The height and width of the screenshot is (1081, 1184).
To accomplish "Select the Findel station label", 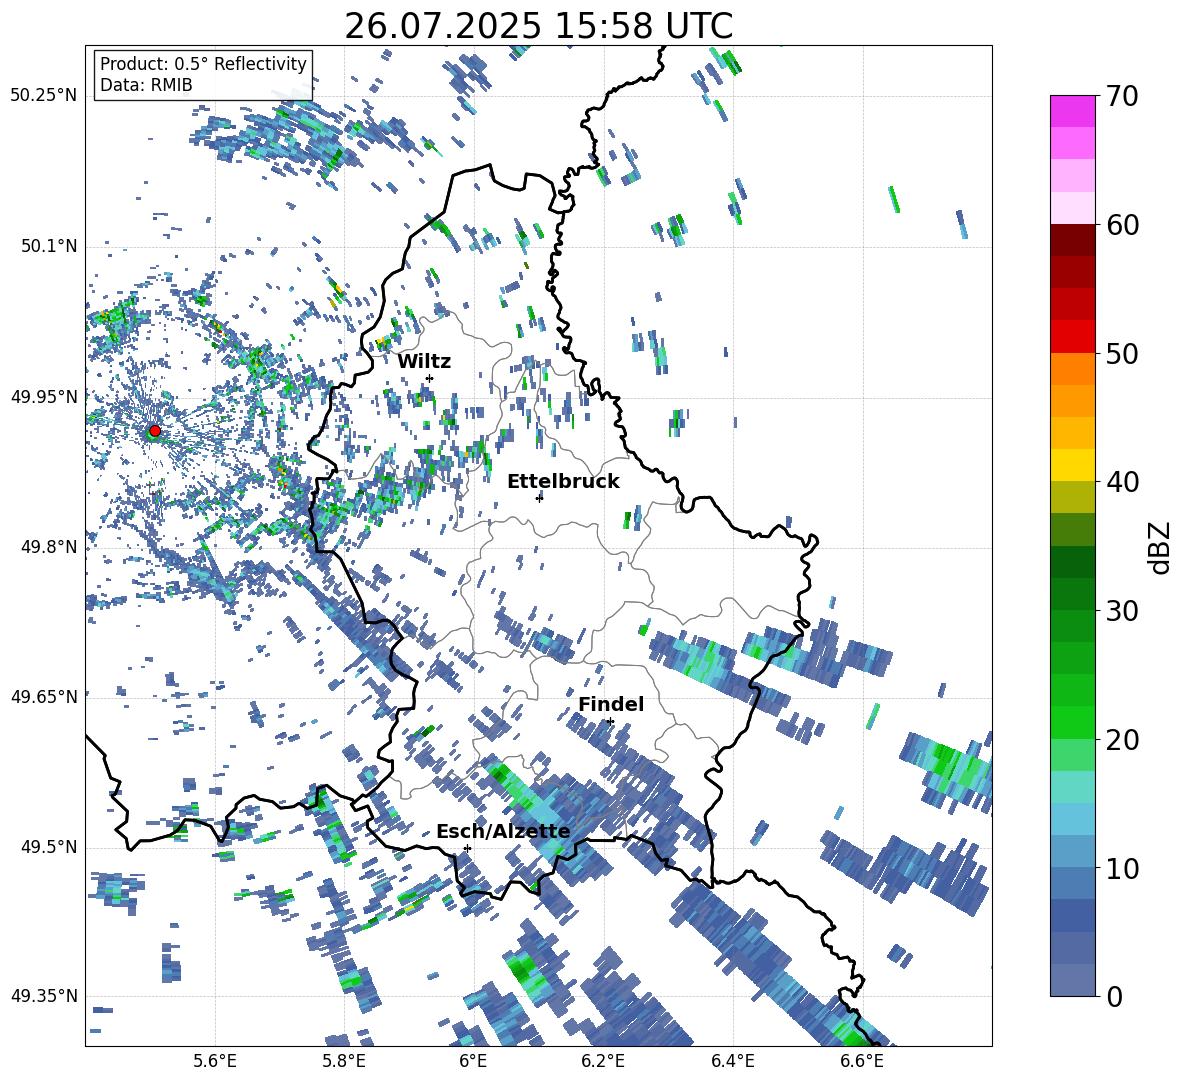I will tap(611, 704).
